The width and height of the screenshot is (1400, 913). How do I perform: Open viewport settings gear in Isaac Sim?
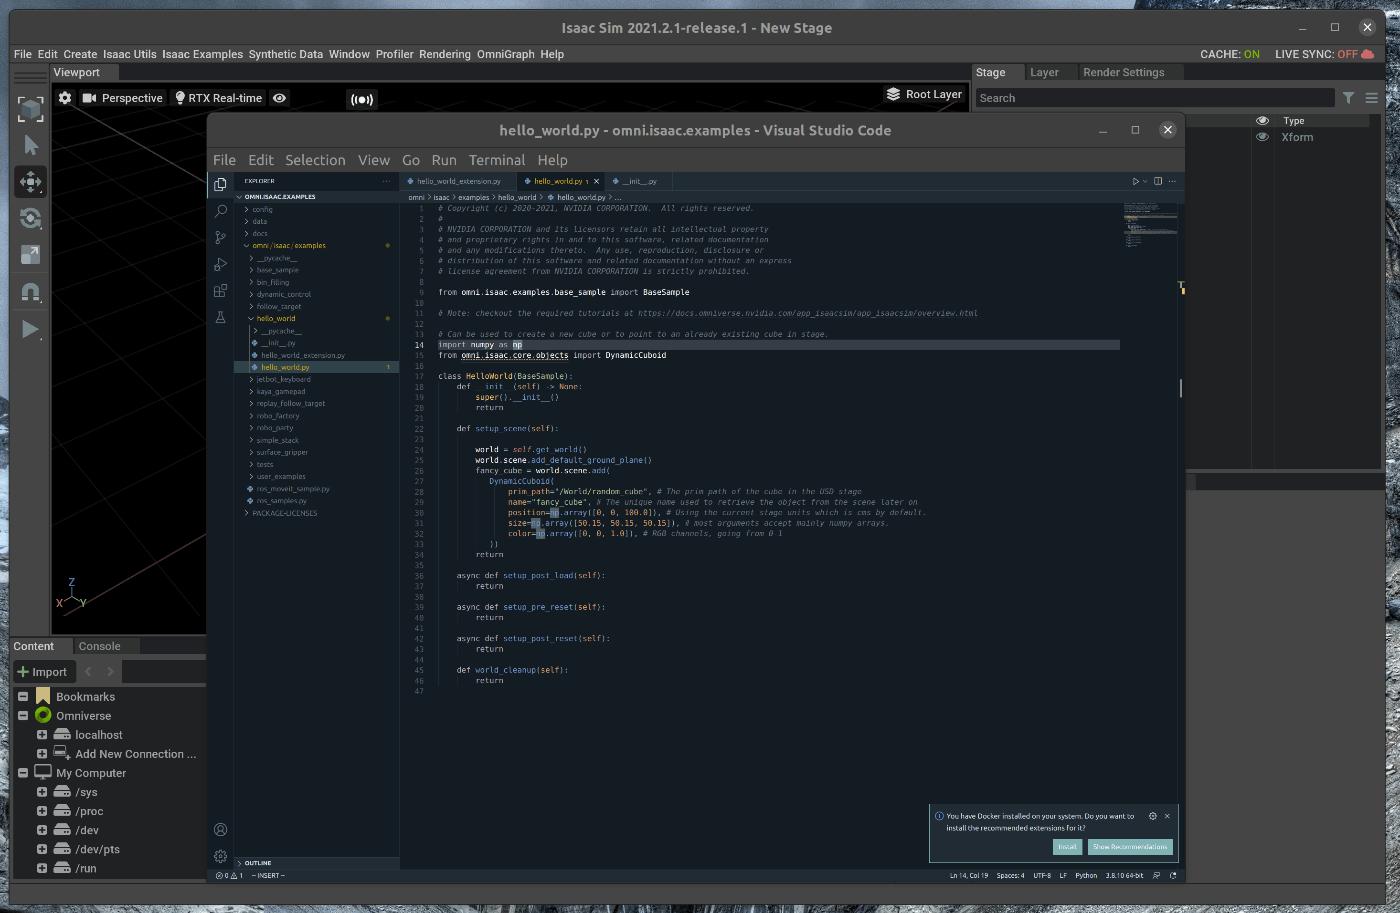pos(65,98)
